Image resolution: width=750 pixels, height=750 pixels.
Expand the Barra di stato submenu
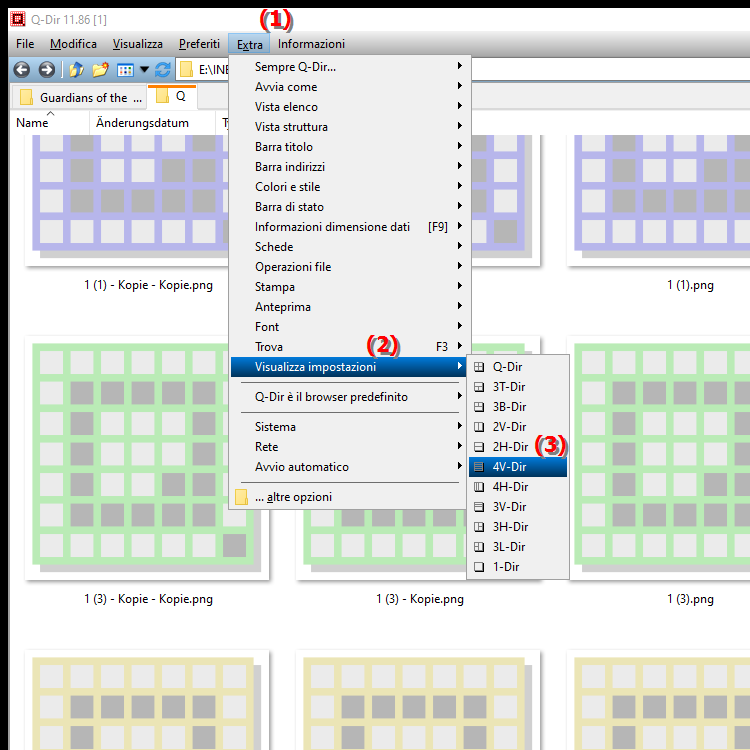coord(349,207)
